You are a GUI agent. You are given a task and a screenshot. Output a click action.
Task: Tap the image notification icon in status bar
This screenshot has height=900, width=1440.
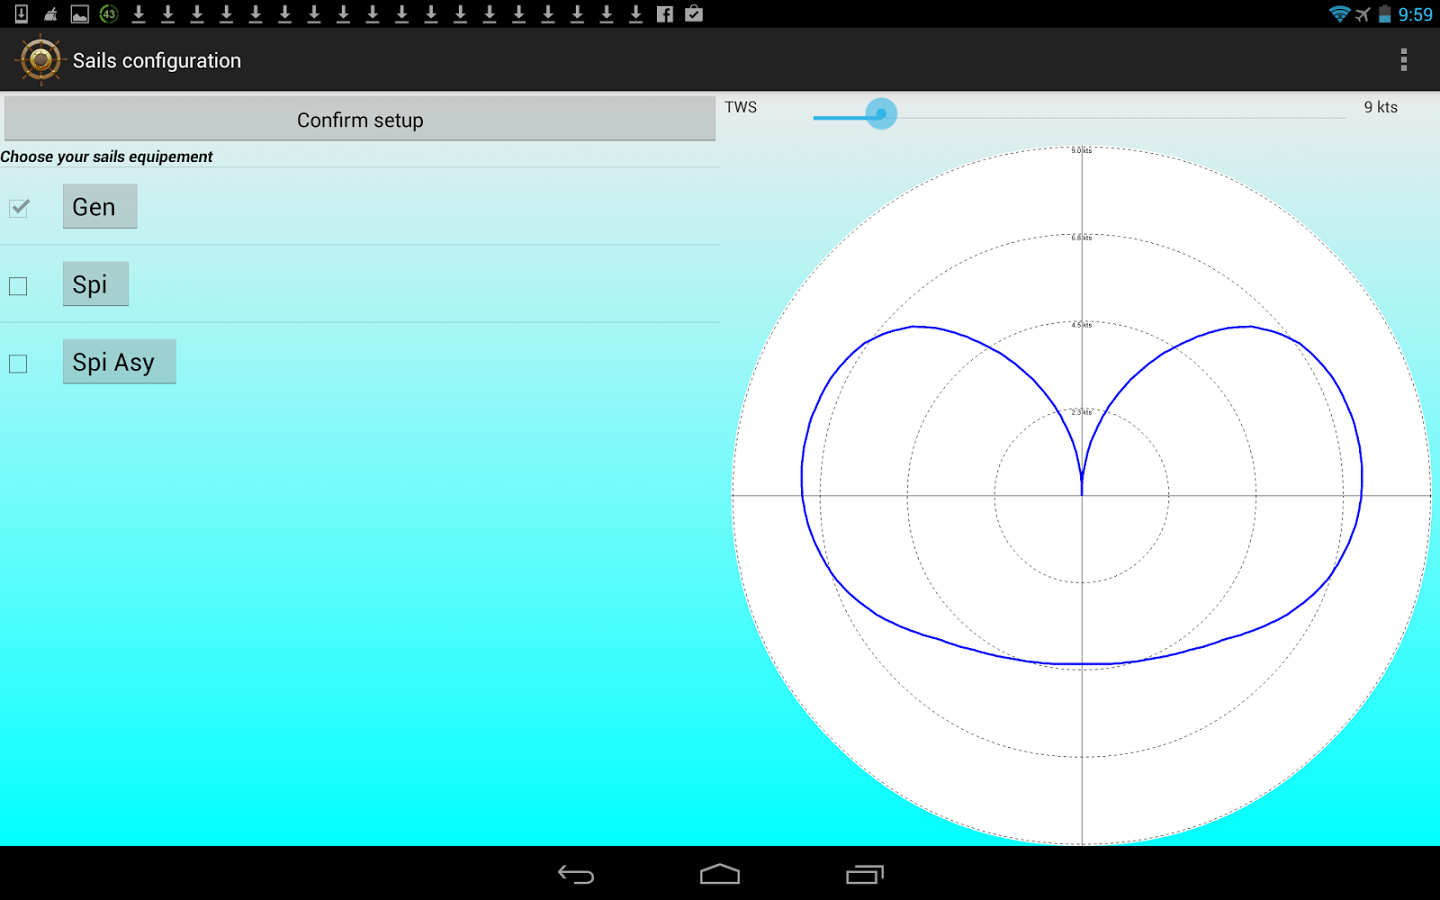80,14
